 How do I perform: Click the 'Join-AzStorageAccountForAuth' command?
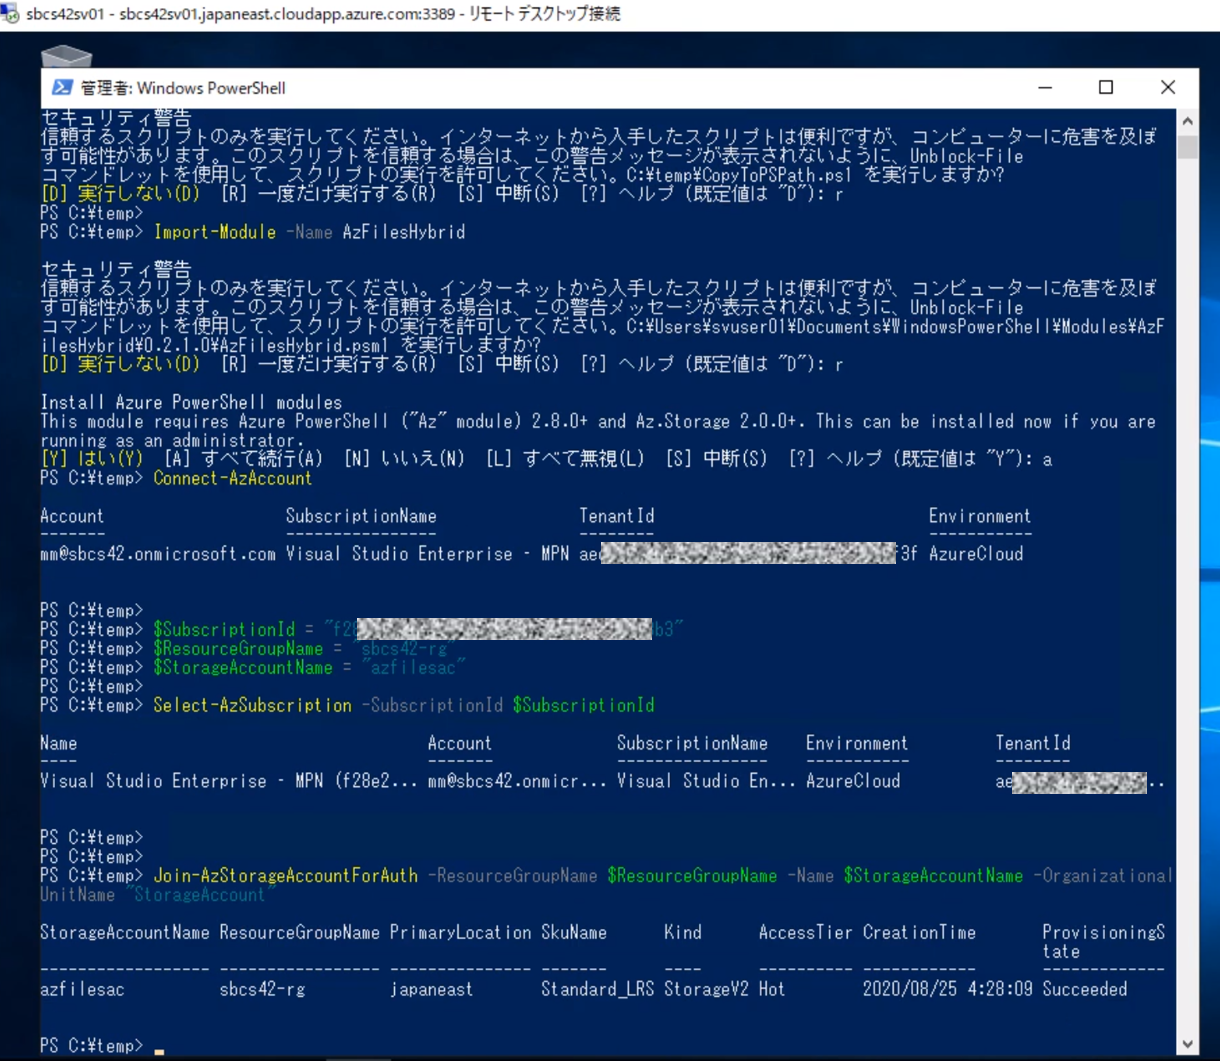[x=285, y=875]
